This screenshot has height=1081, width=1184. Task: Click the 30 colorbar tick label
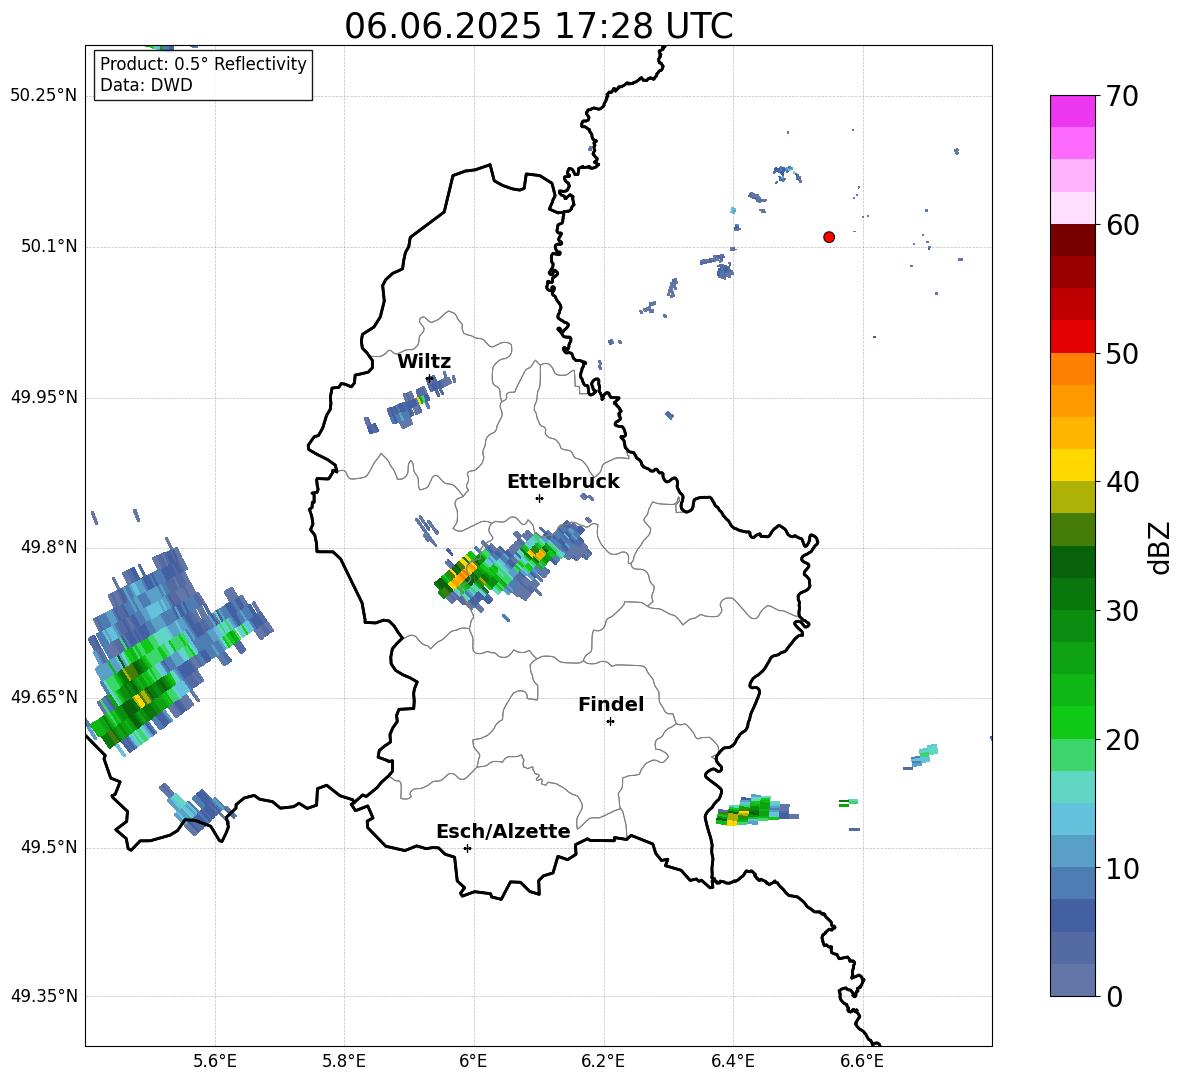1122,611
